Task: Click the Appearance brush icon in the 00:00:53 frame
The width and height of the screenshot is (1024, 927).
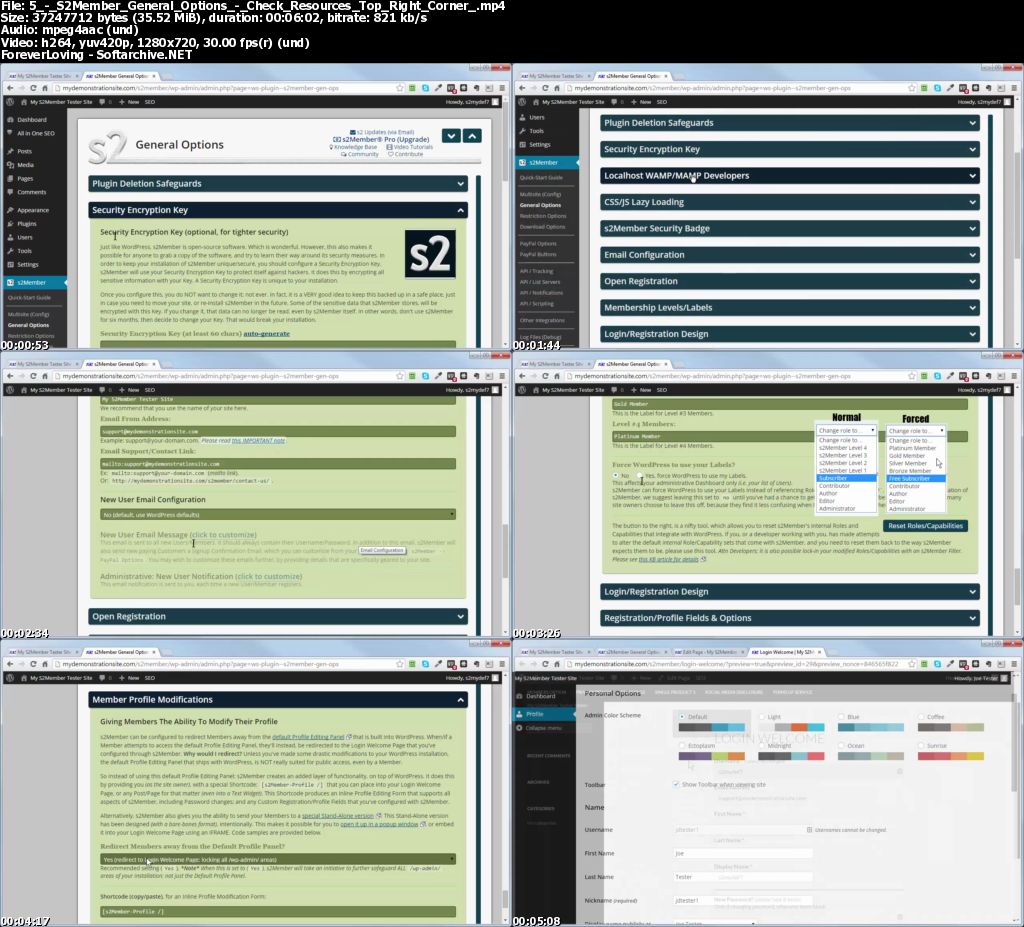Action: [x=10, y=210]
